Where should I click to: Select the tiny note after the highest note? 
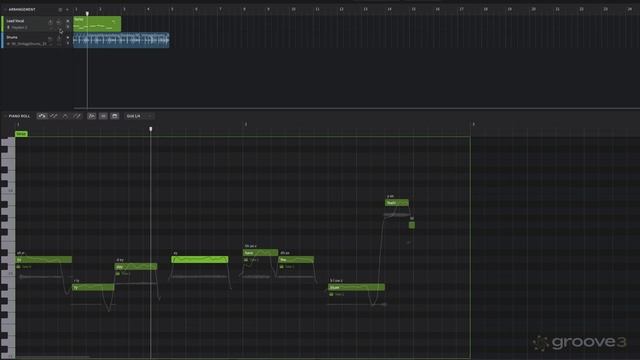pos(412,225)
